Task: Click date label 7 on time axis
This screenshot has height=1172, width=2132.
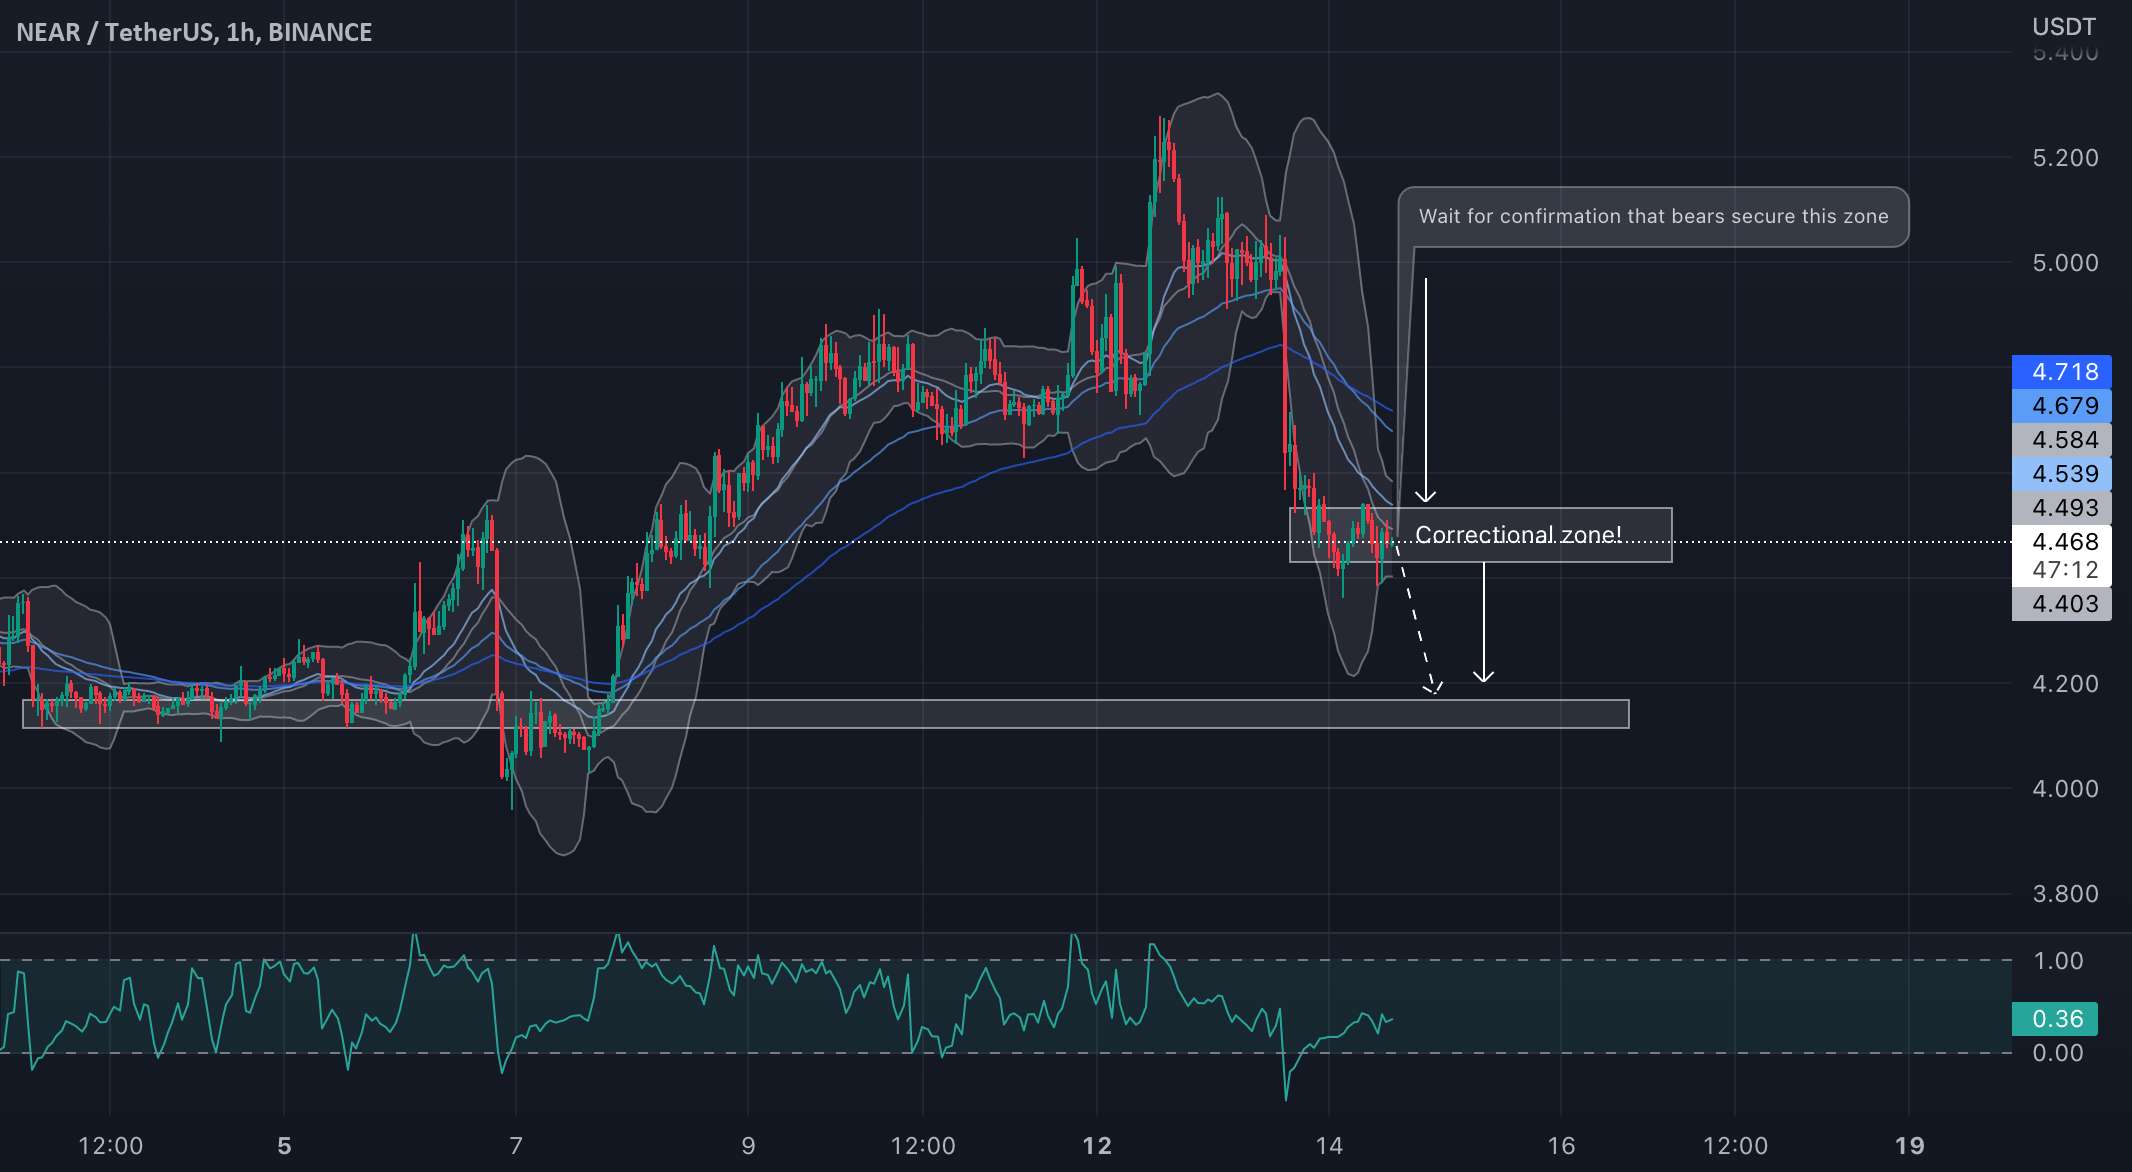Action: coord(516,1146)
